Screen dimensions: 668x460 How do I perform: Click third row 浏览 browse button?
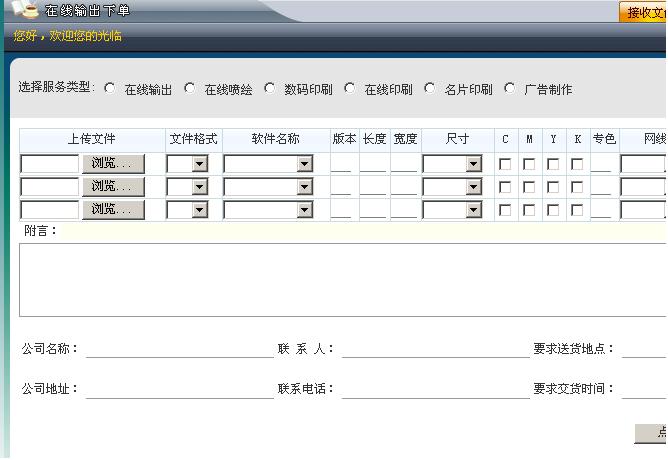pyautogui.click(x=113, y=210)
